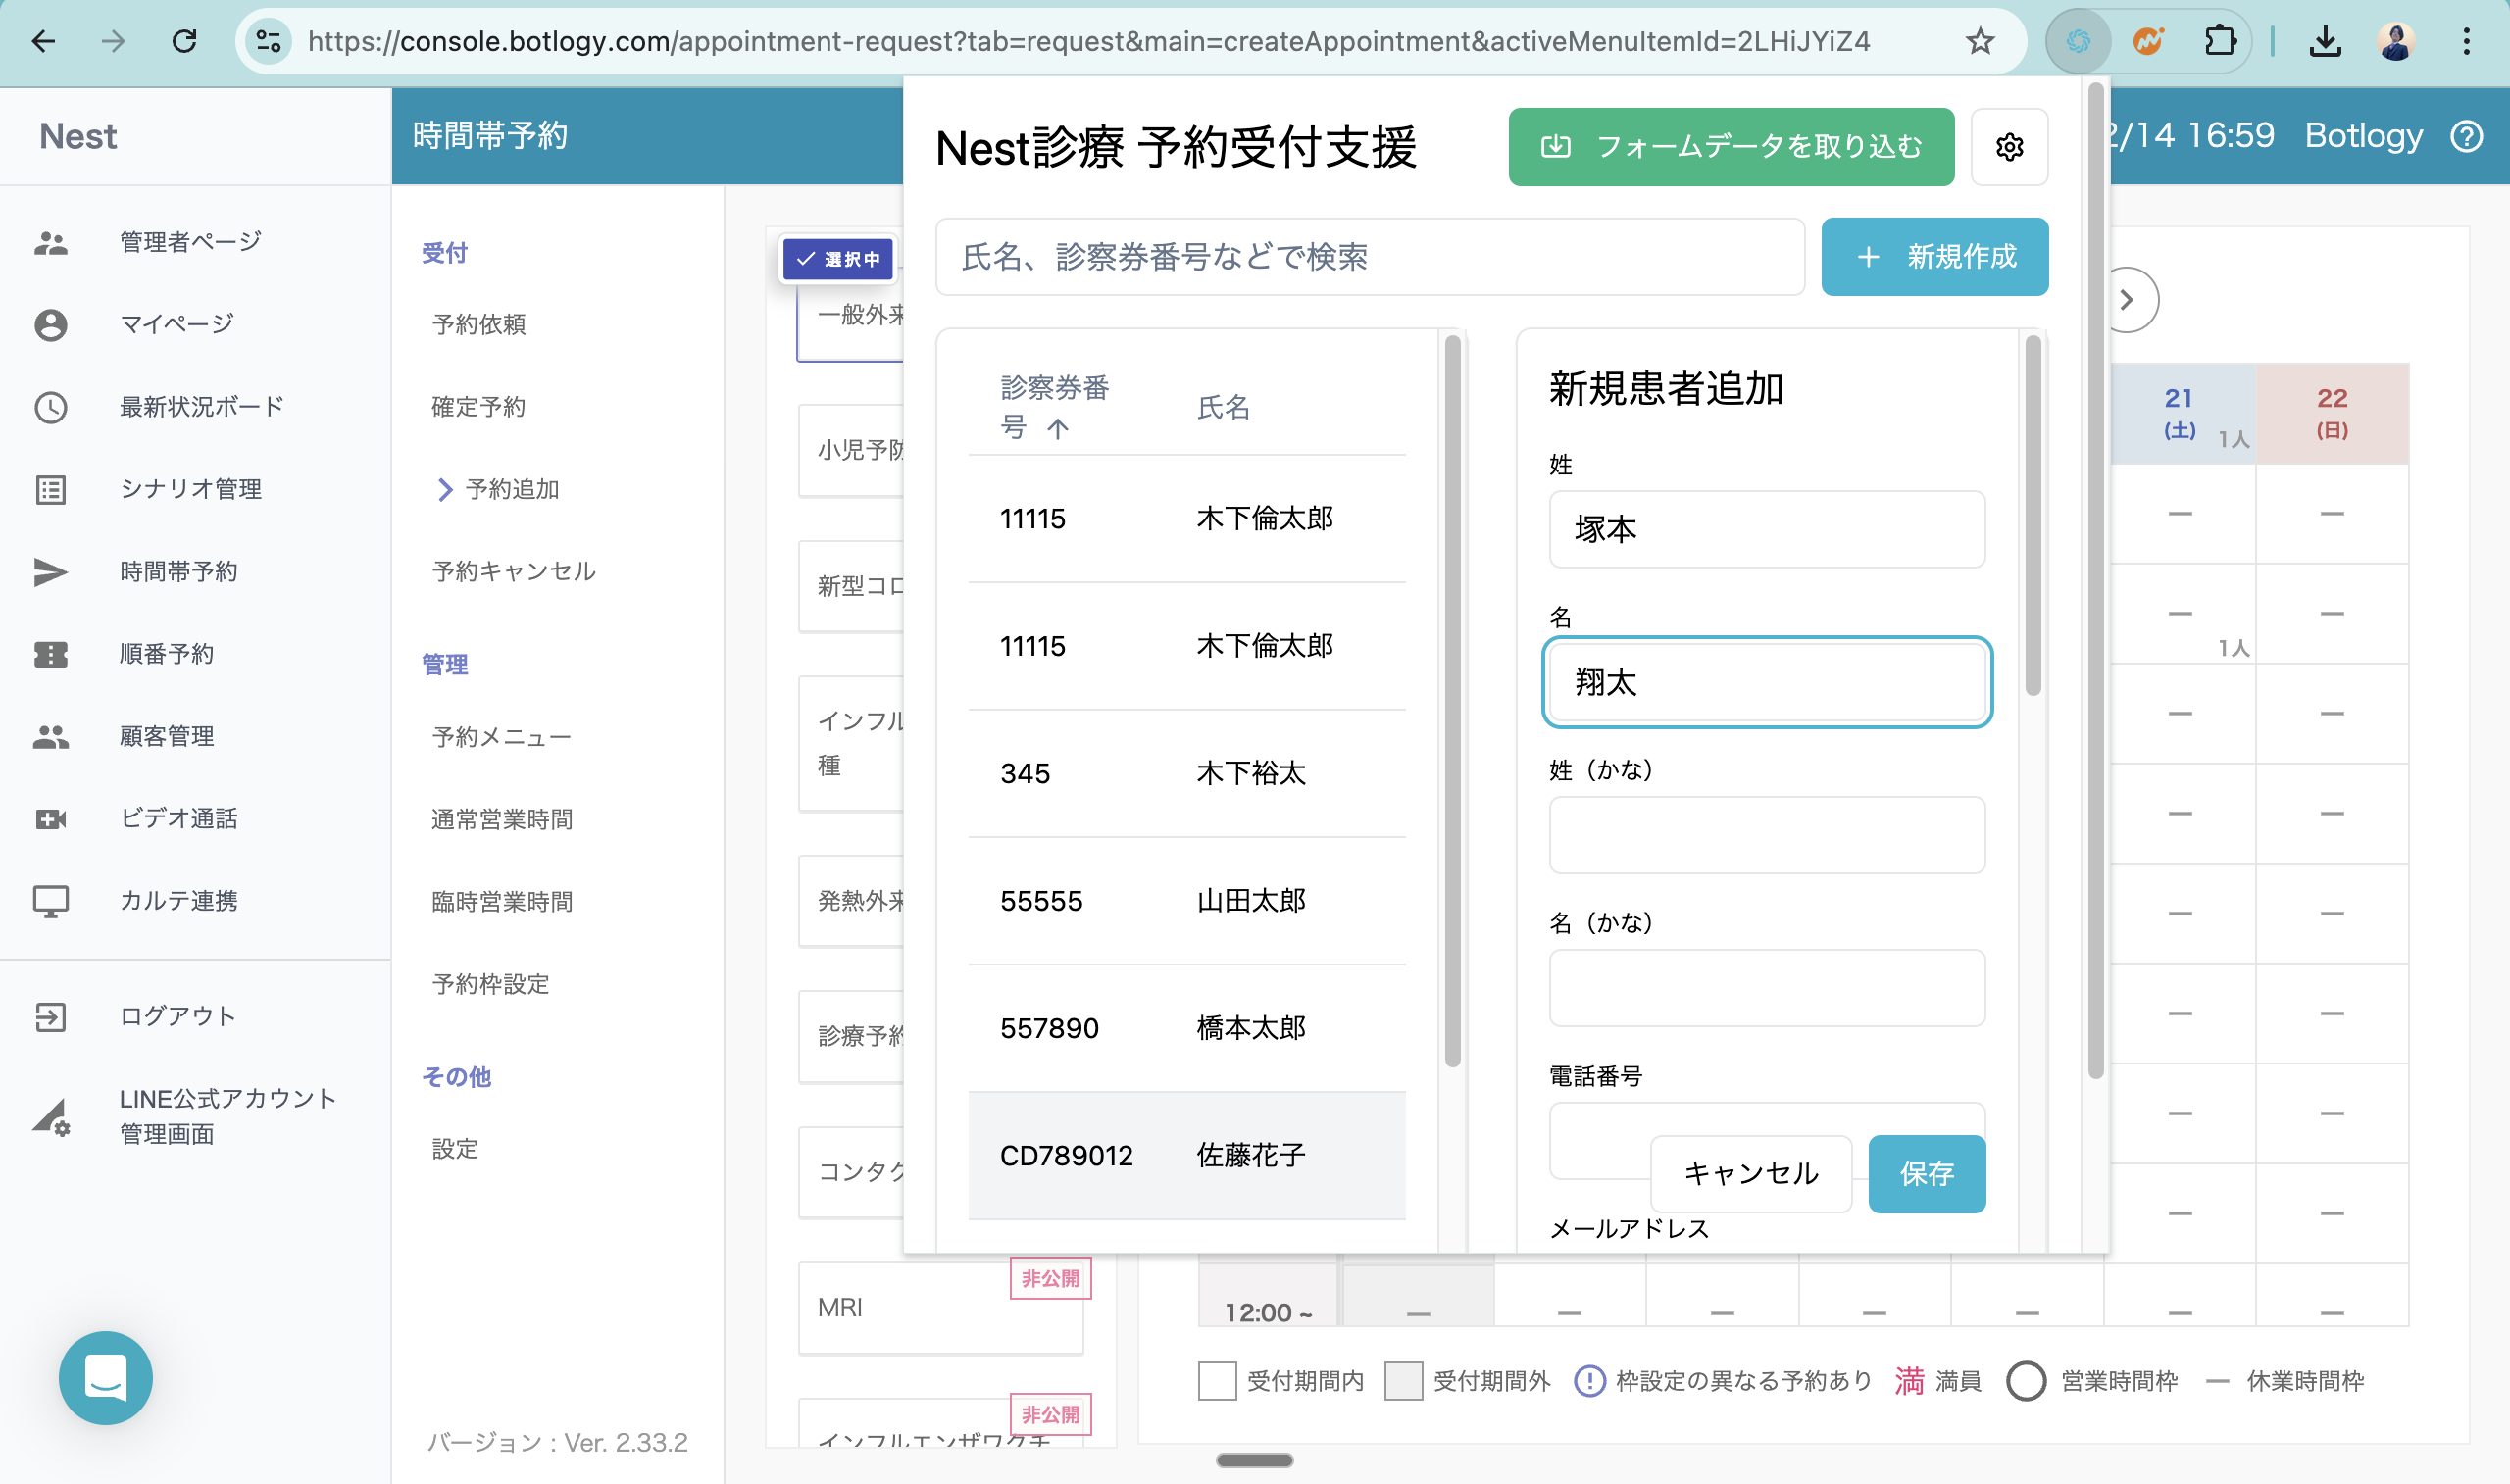
Task: Open the help question mark icon
Action: (x=2467, y=136)
